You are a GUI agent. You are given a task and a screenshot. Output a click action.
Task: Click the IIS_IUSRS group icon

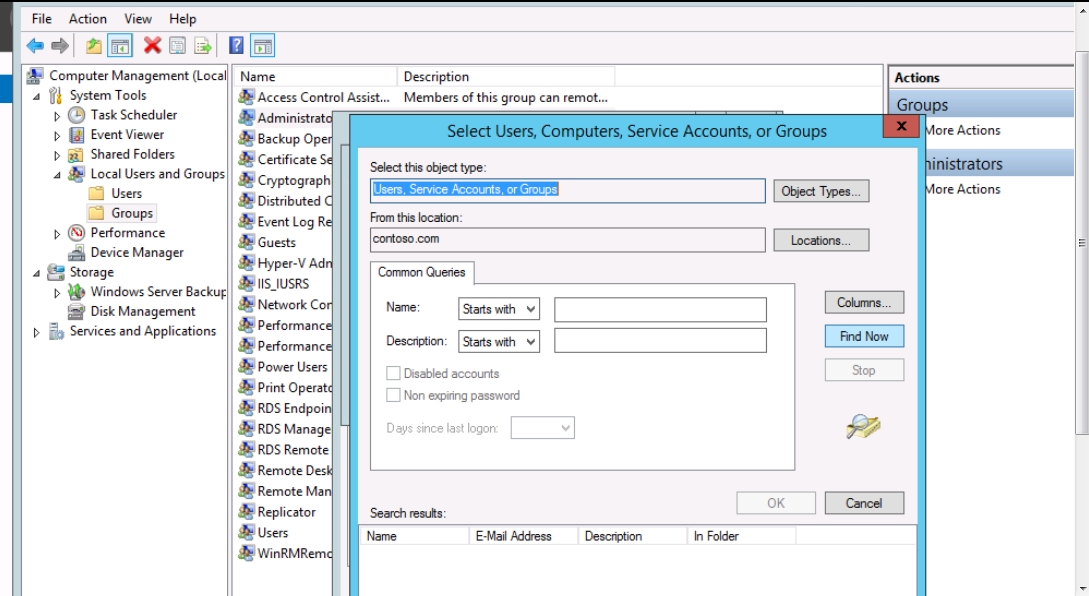point(246,283)
